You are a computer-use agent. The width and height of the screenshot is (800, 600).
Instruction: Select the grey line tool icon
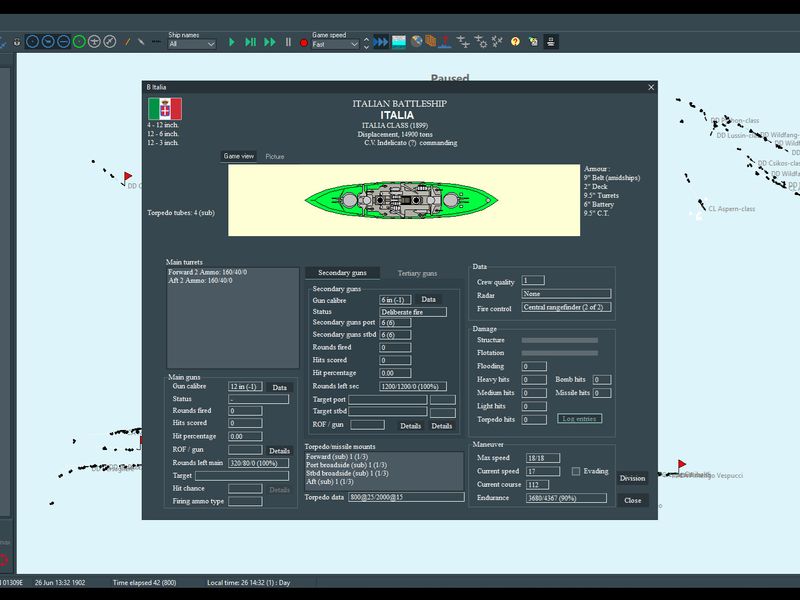click(141, 42)
